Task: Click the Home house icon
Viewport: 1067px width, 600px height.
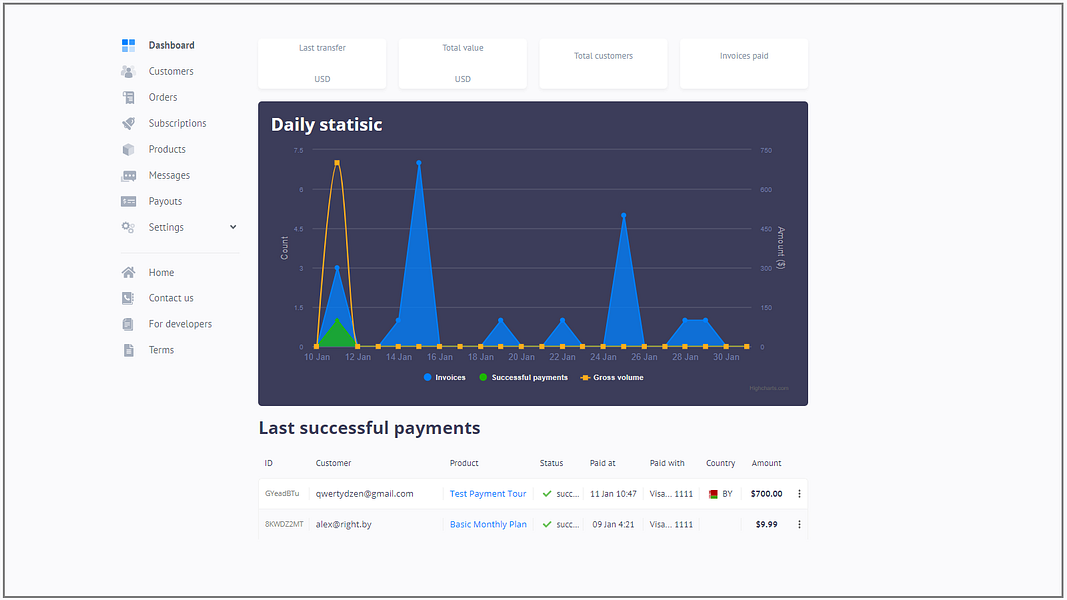Action: tap(128, 271)
